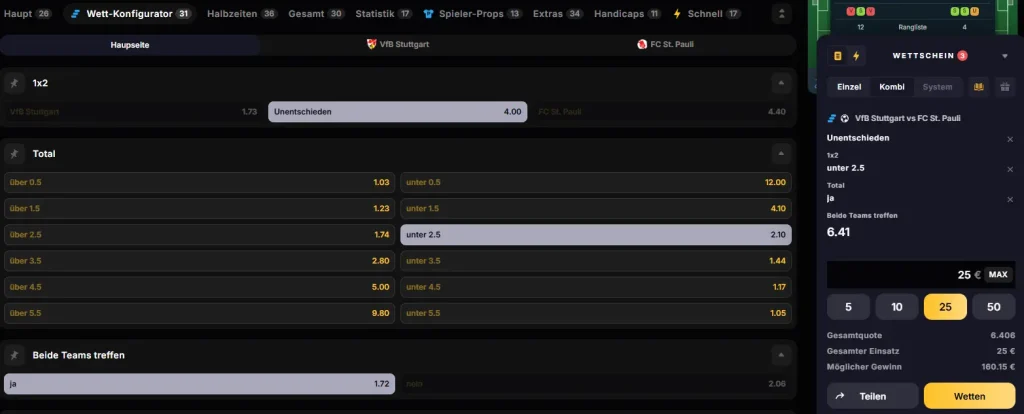Select VfB Stuttgart win at 1.73

[x=133, y=112]
